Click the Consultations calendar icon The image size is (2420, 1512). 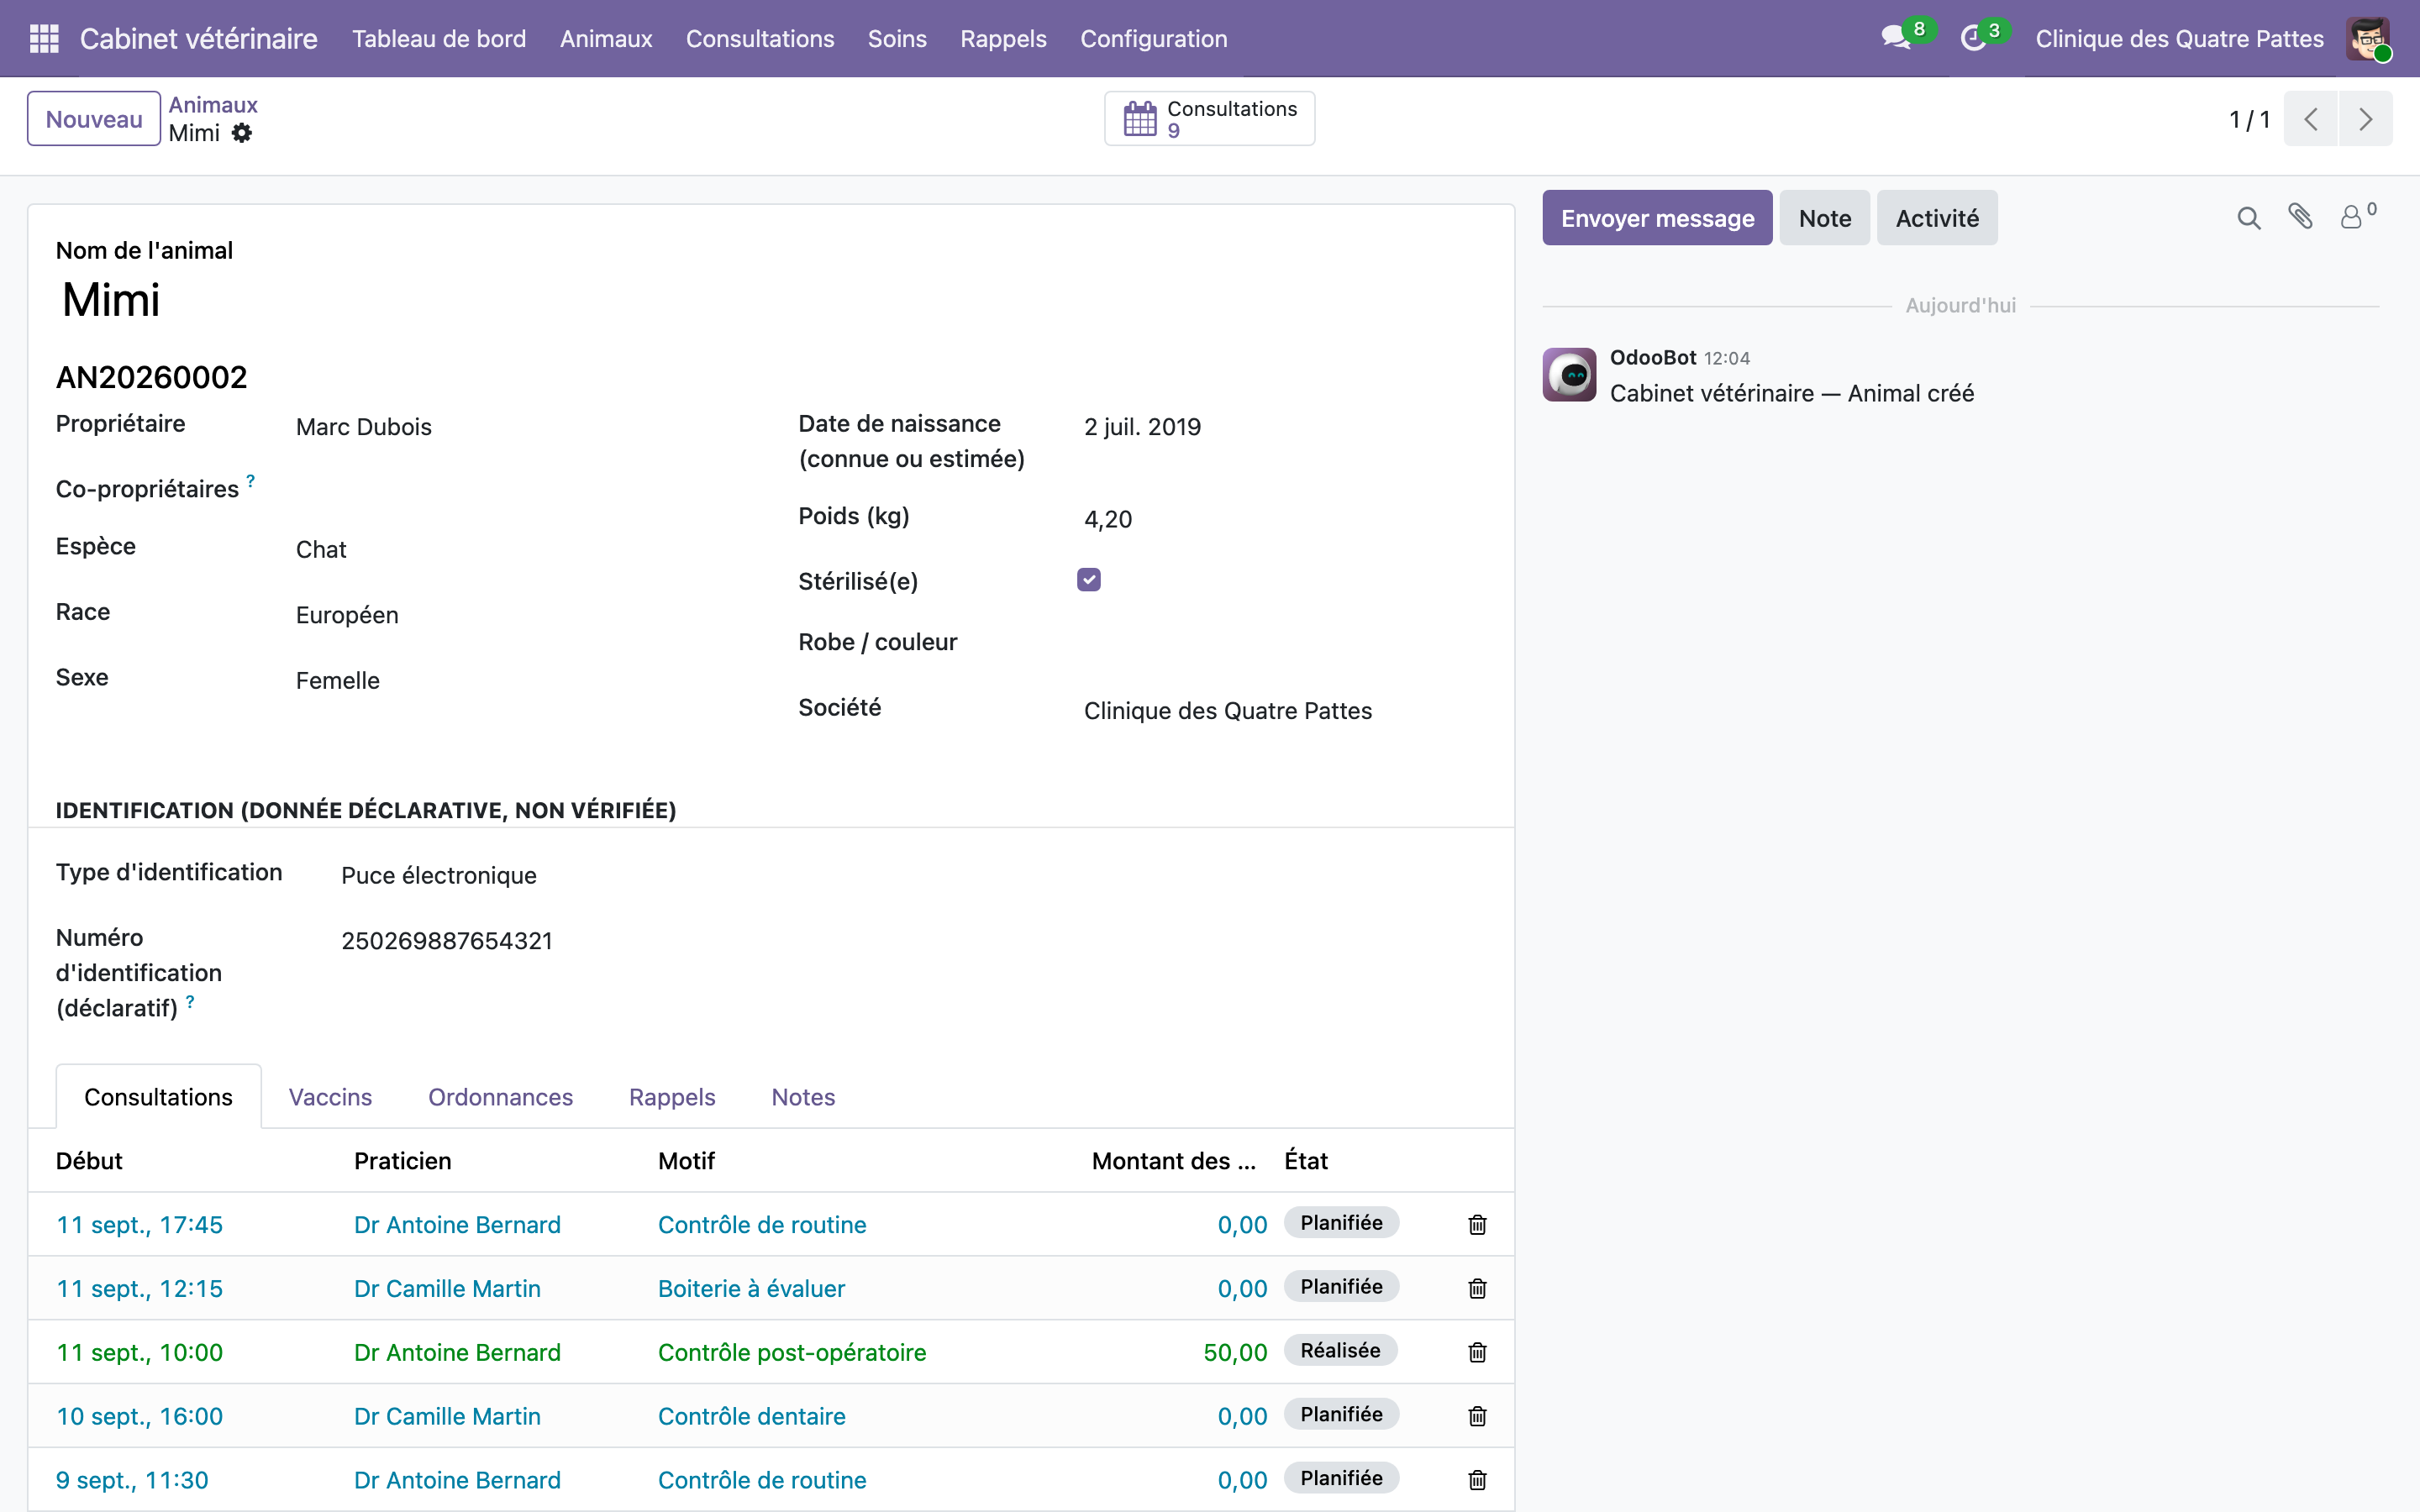click(1140, 118)
